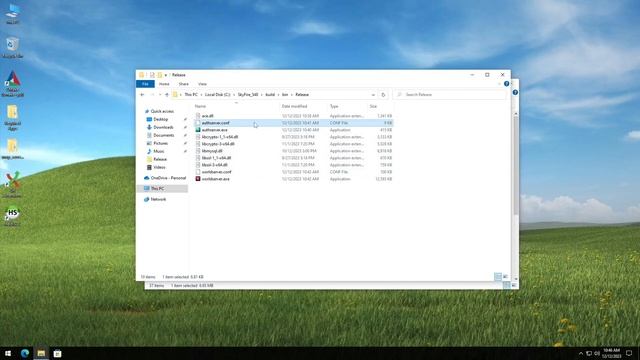Image resolution: width=640 pixels, height=360 pixels.
Task: Open the CMake shortcut on desktop
Action: [x=13, y=84]
